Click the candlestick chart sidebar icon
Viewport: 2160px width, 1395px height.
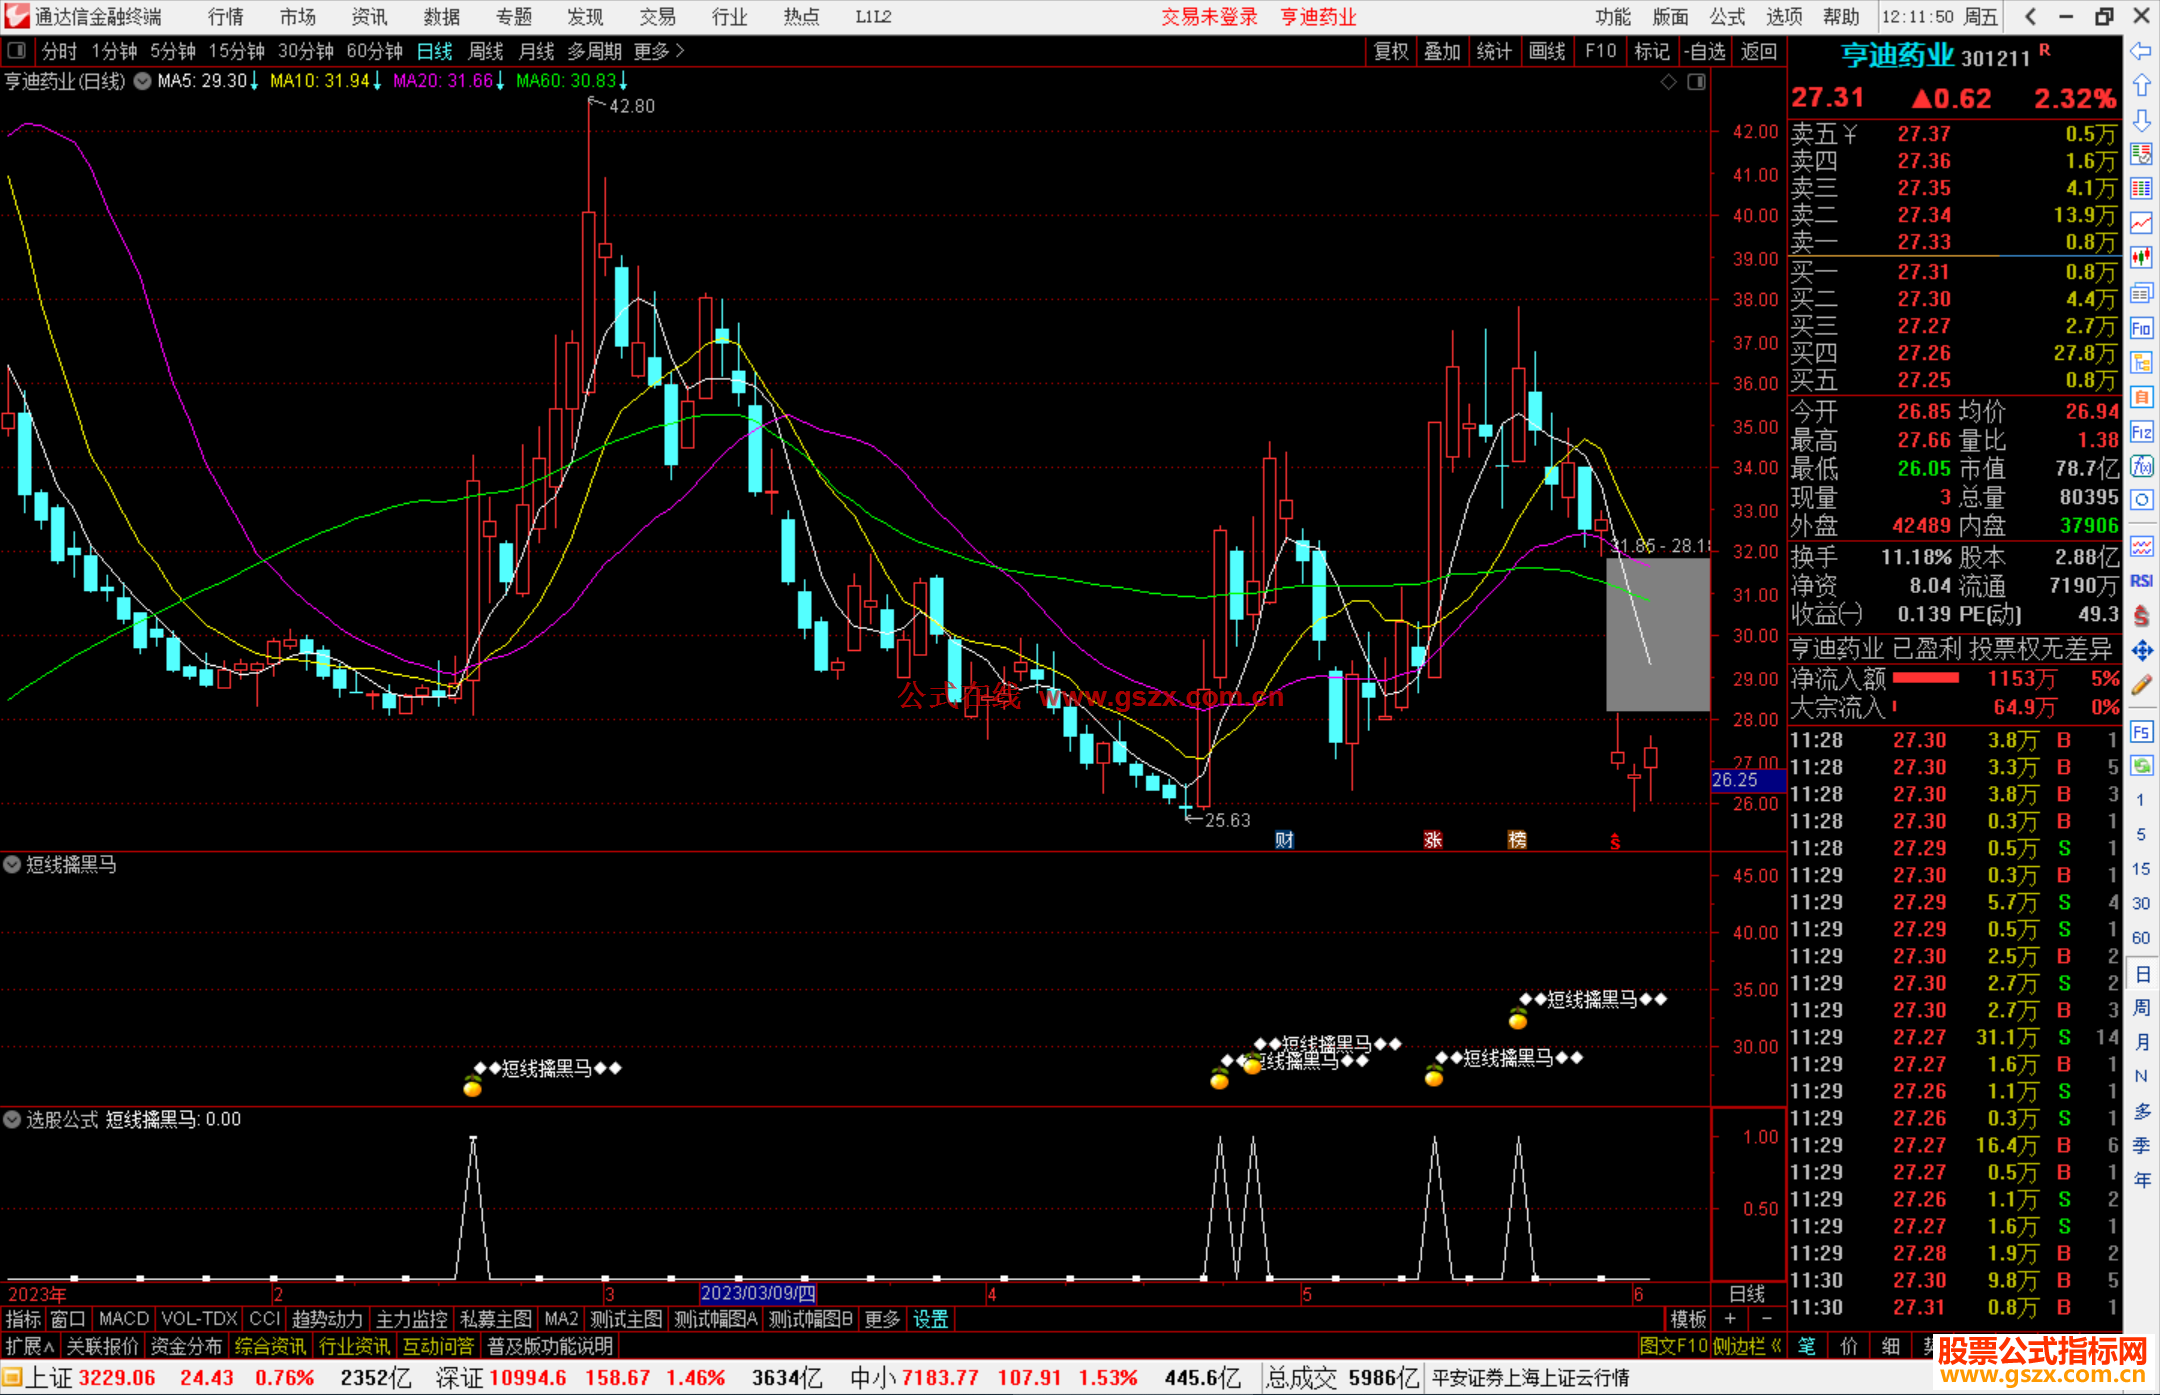(2141, 258)
